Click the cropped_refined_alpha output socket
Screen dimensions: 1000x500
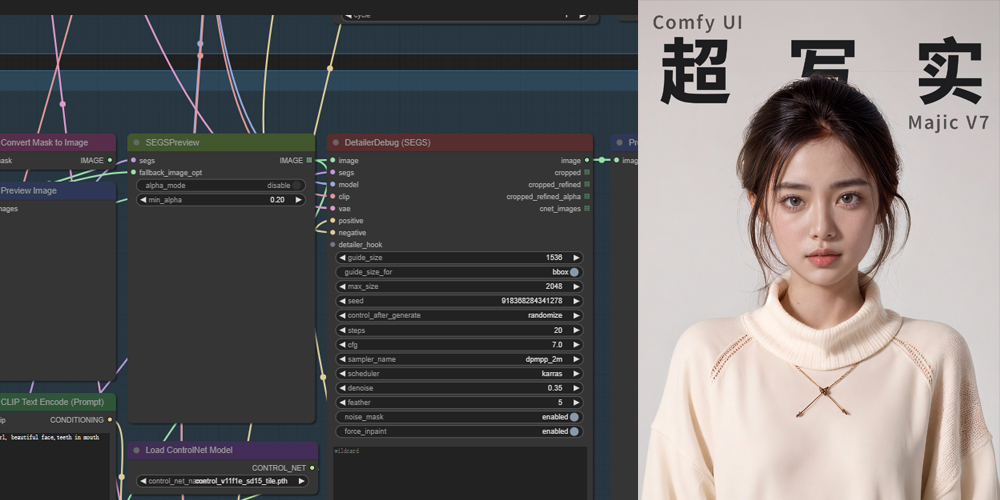tap(587, 196)
